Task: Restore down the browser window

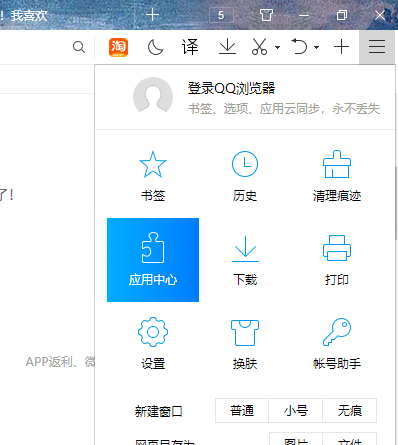Action: 342,15
